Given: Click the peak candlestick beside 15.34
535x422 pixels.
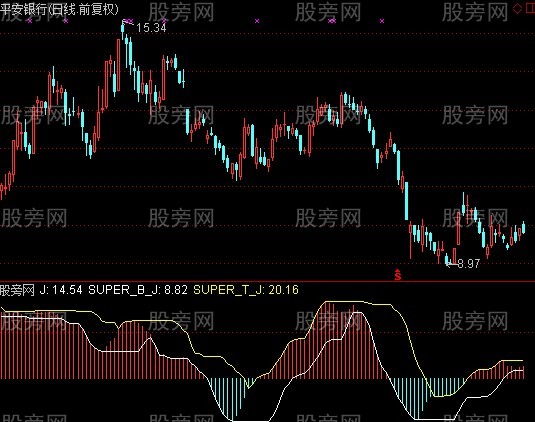Looking at the screenshot, I should coord(123,30).
